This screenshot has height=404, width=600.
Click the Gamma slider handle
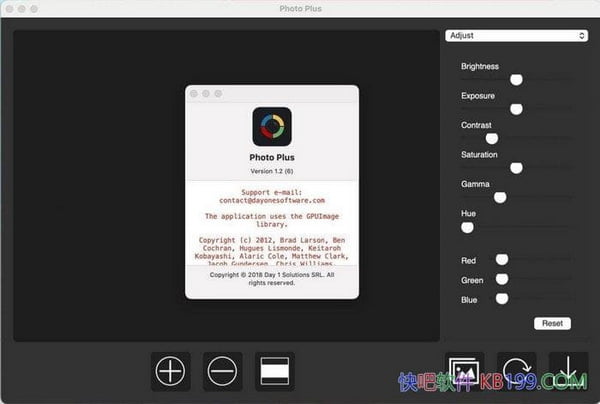point(500,197)
